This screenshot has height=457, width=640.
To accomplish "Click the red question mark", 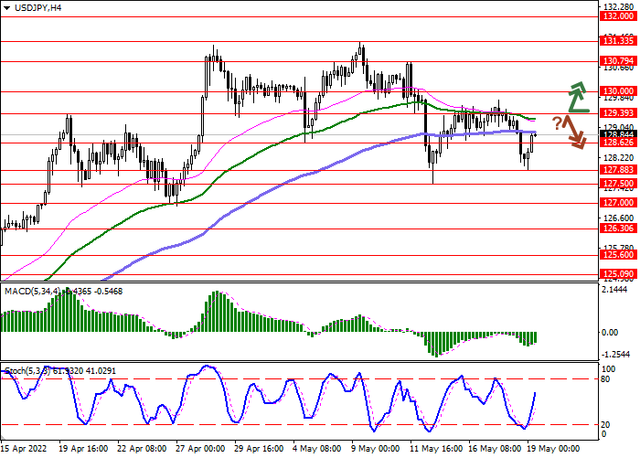I will 557,123.
